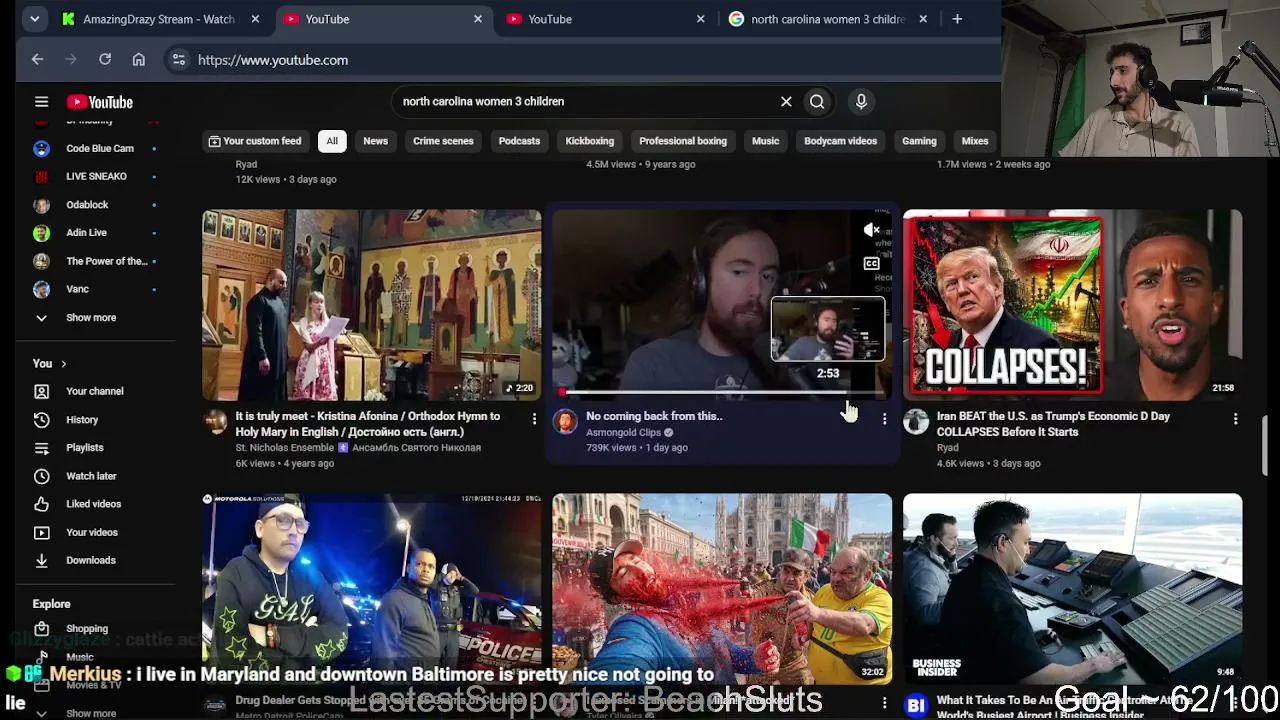Select the All filter chip

coord(332,141)
